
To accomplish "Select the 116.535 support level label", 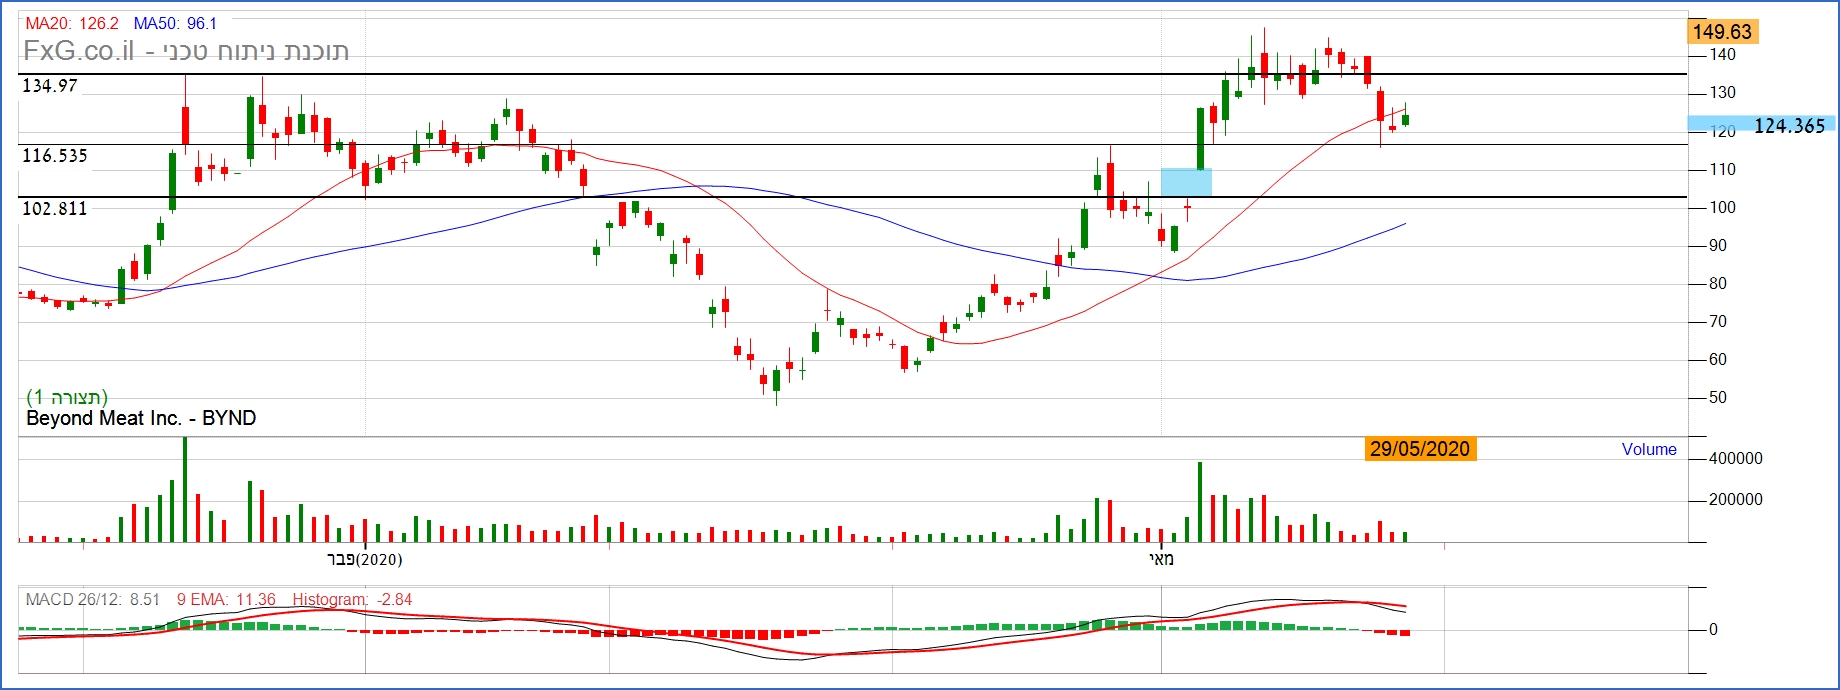I will [55, 156].
